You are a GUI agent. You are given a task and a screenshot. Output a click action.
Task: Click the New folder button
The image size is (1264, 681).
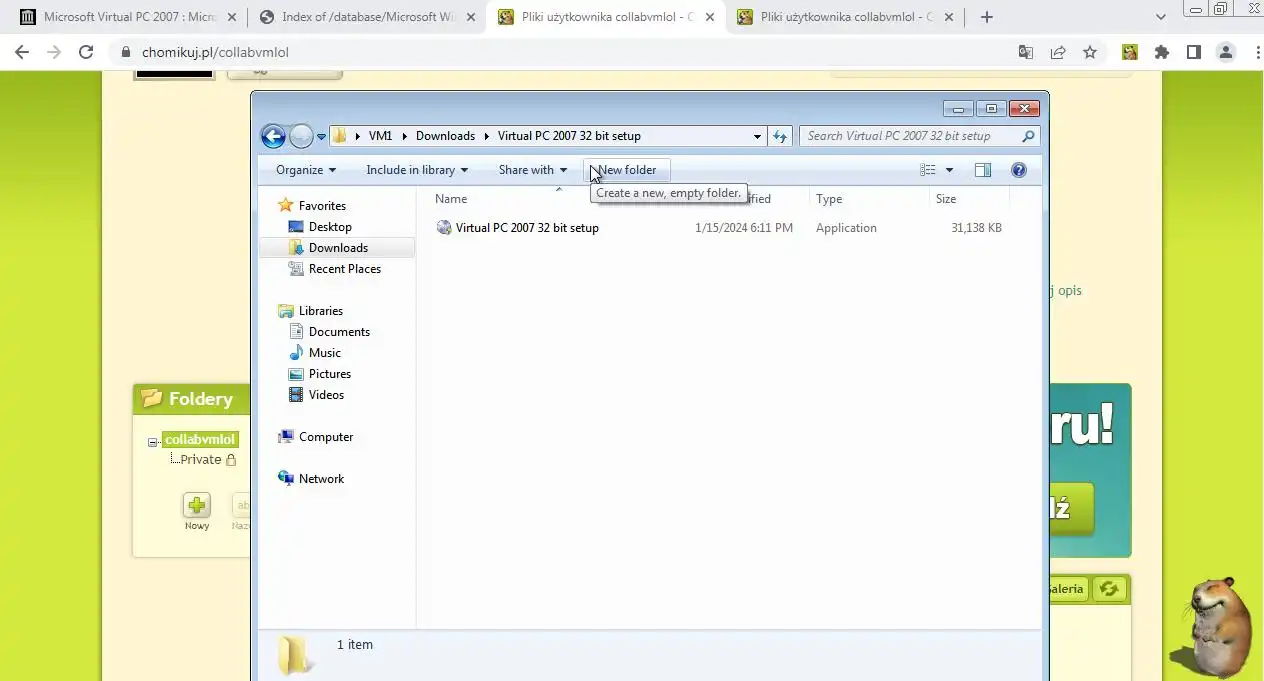pyautogui.click(x=627, y=170)
